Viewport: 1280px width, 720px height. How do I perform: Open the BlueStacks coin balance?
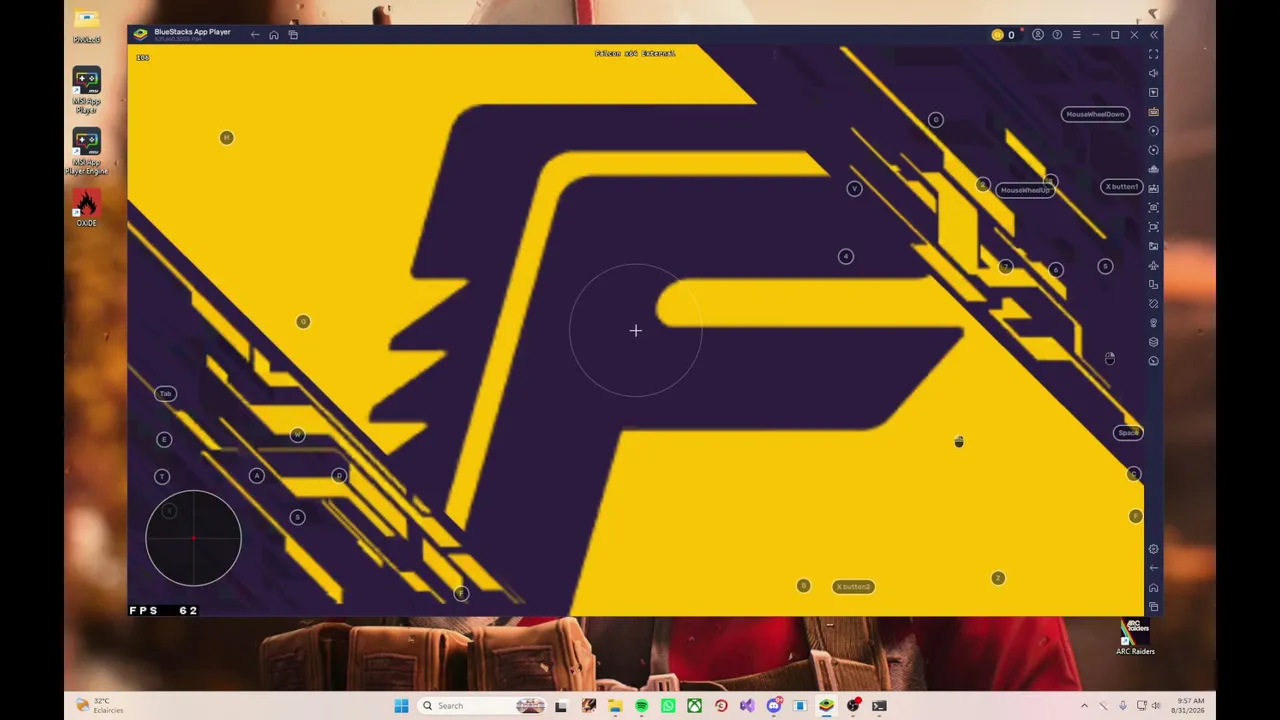[1003, 35]
